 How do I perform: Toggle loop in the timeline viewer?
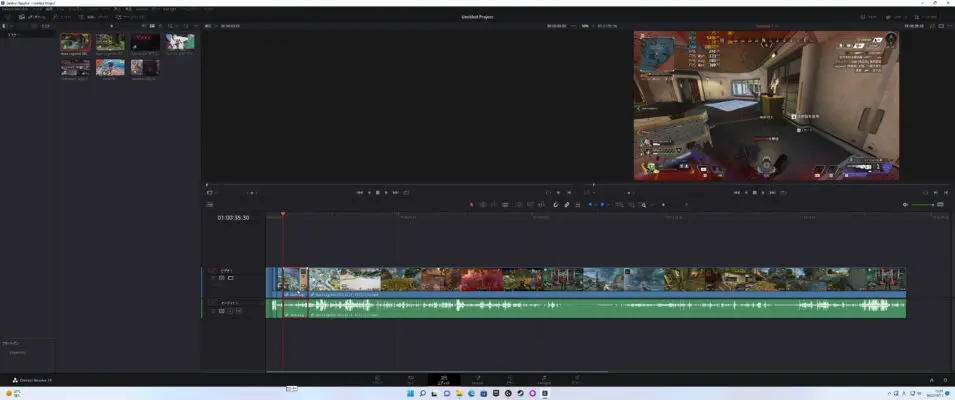click(783, 192)
